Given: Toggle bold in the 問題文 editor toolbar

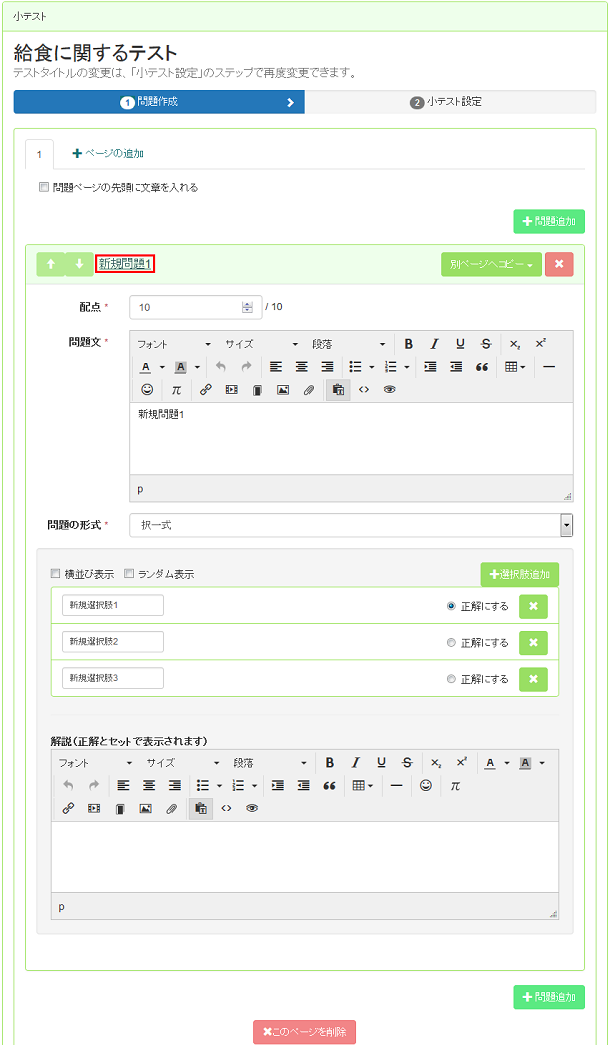Looking at the screenshot, I should [409, 344].
